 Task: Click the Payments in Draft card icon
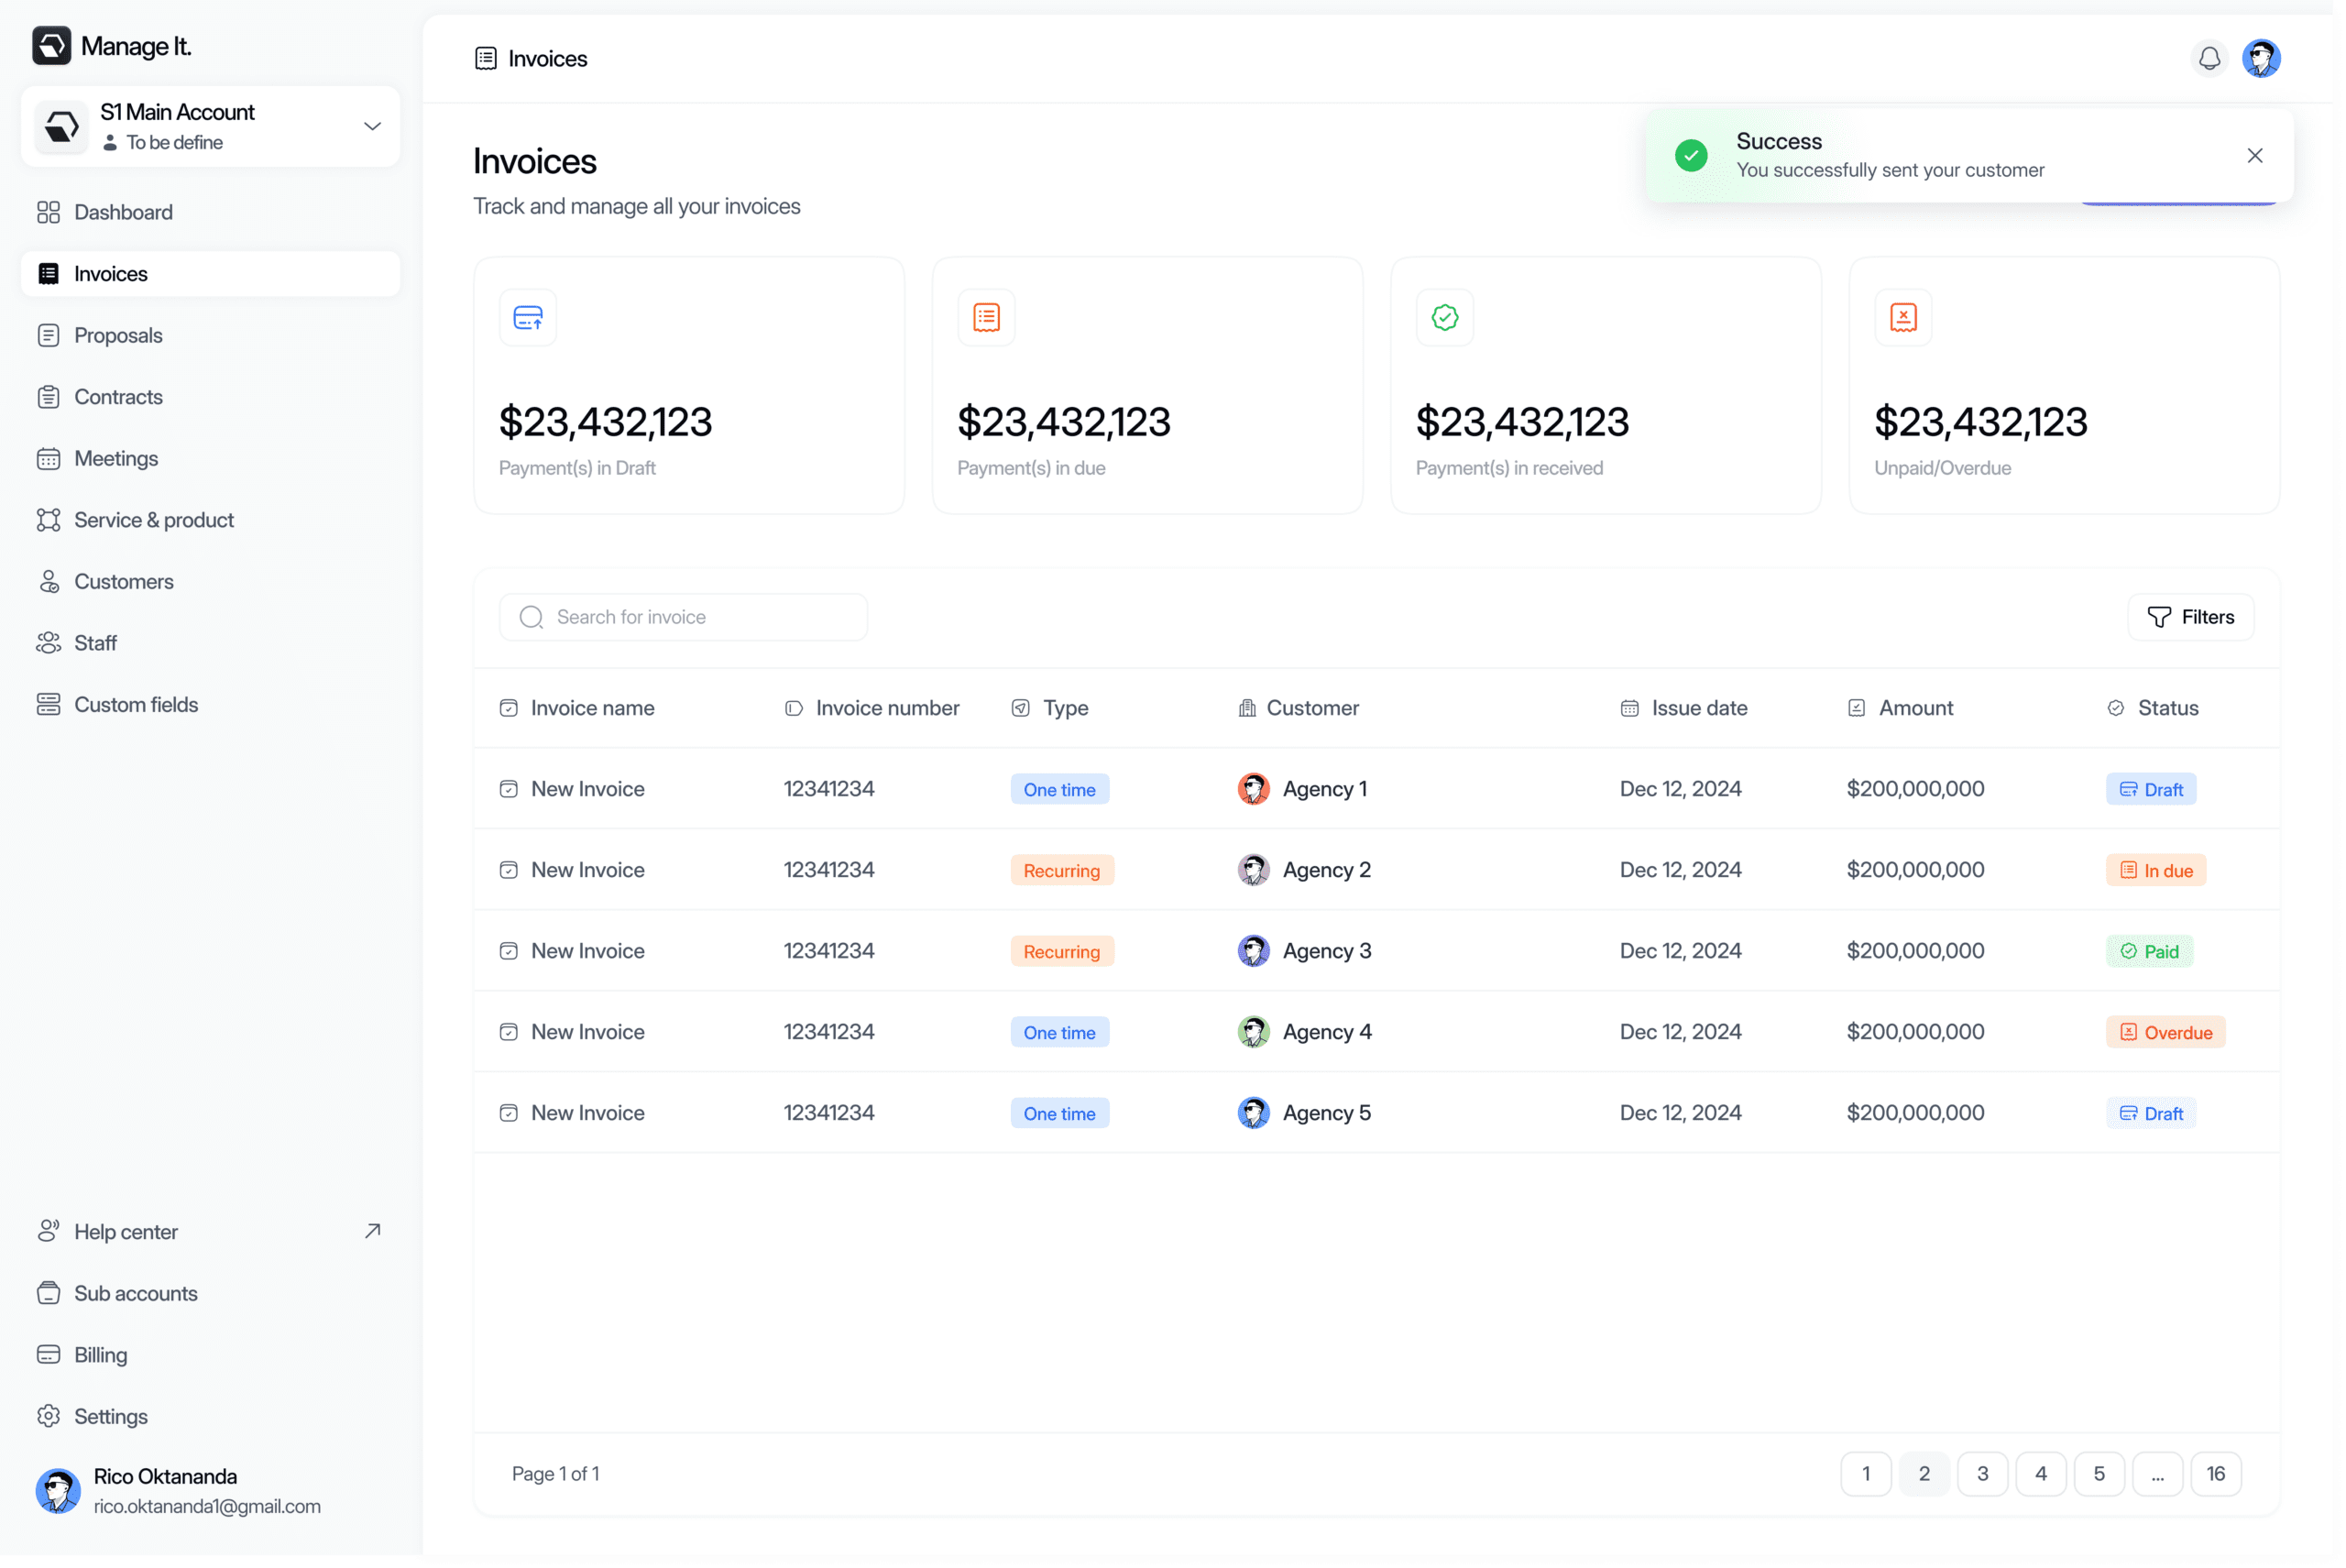tap(528, 318)
